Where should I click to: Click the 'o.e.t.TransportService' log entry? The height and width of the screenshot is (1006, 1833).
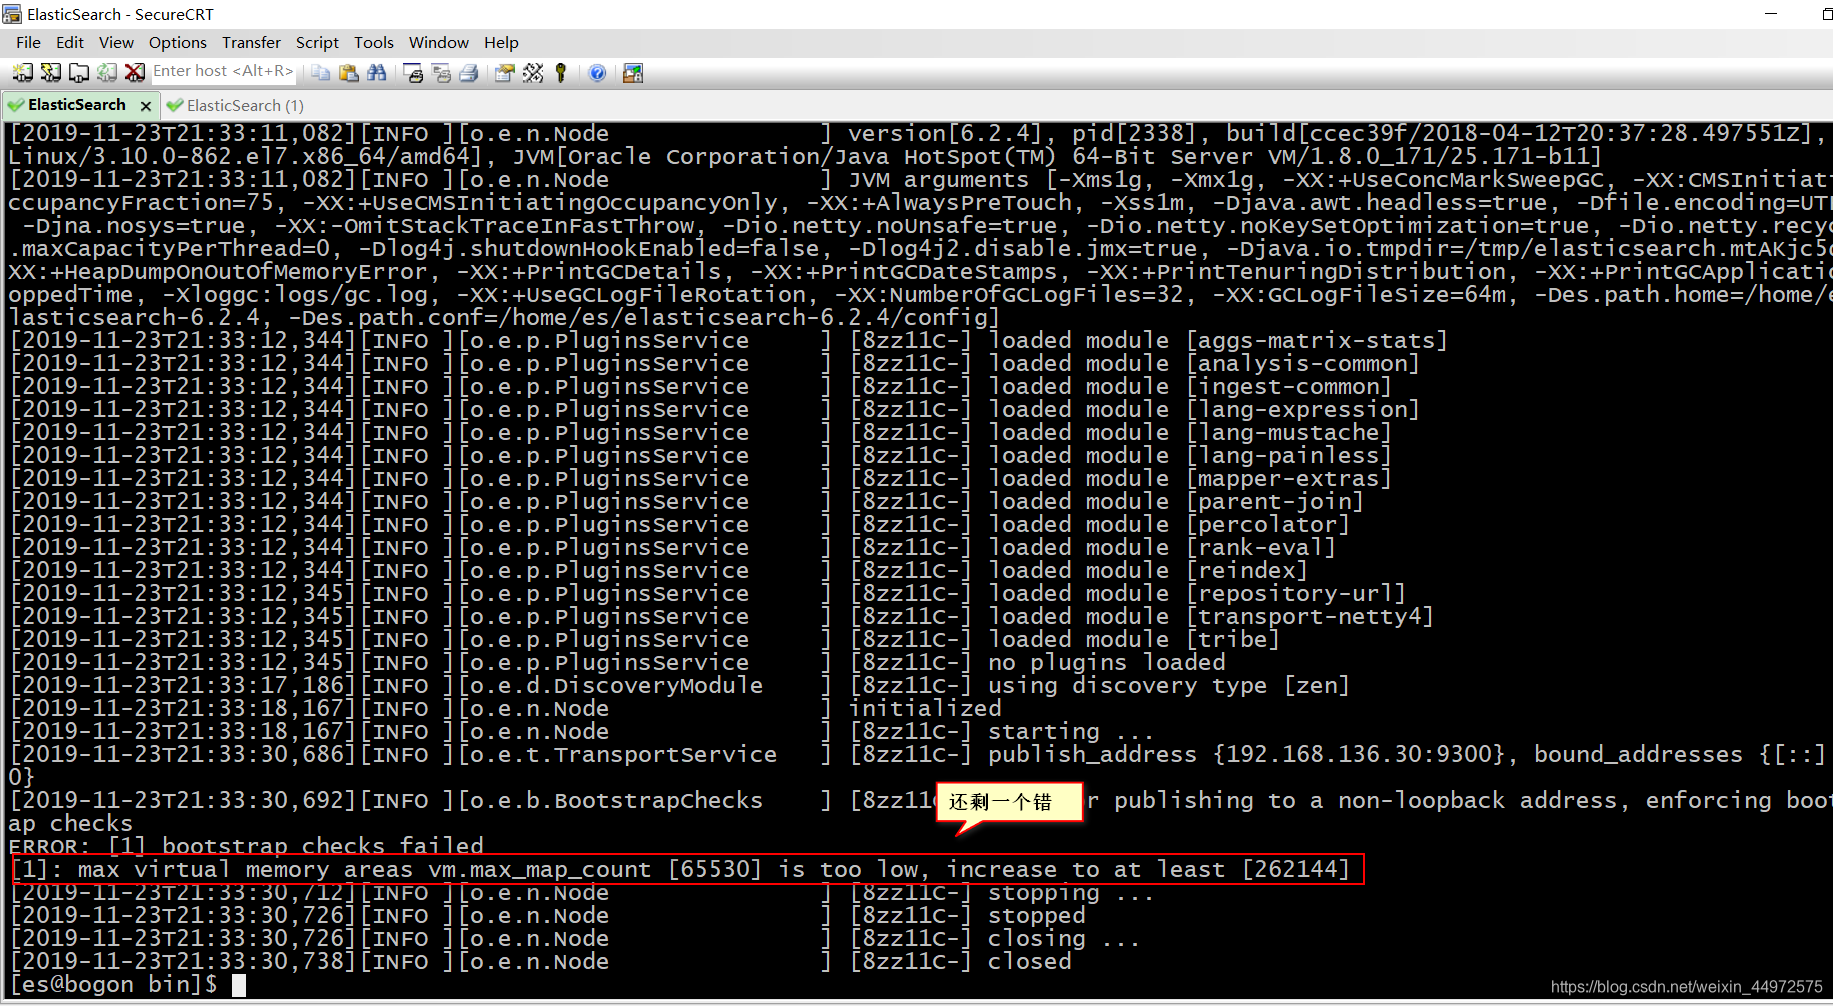pyautogui.click(x=617, y=754)
